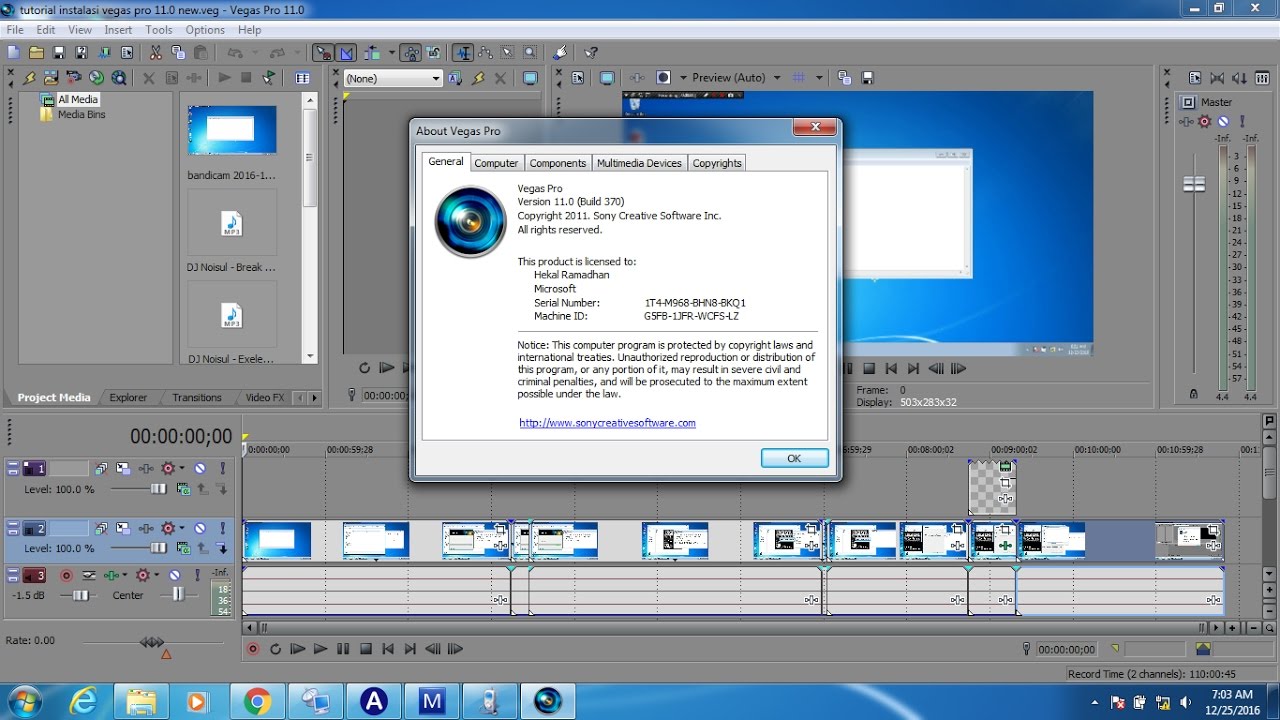This screenshot has height=720, width=1280.
Task: Create a new project with New icon
Action: [13, 52]
